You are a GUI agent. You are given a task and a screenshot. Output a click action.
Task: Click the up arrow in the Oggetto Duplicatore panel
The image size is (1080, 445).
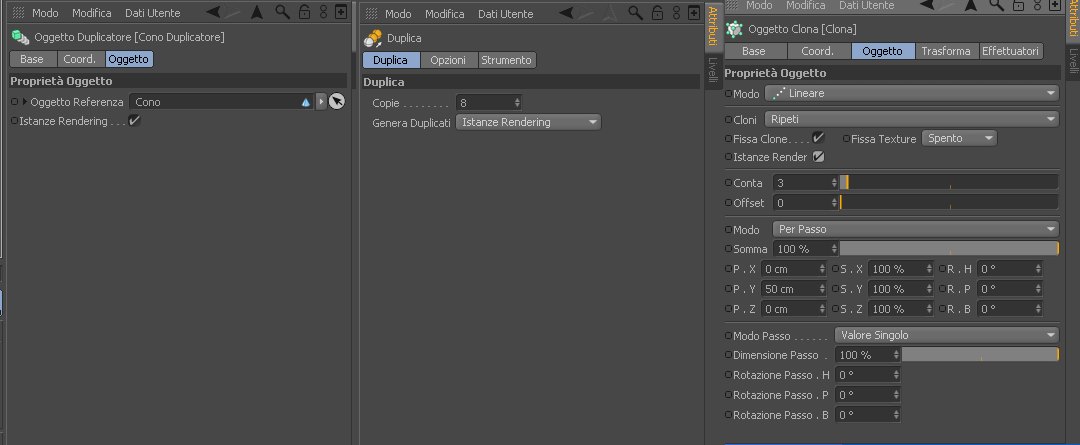(x=256, y=12)
